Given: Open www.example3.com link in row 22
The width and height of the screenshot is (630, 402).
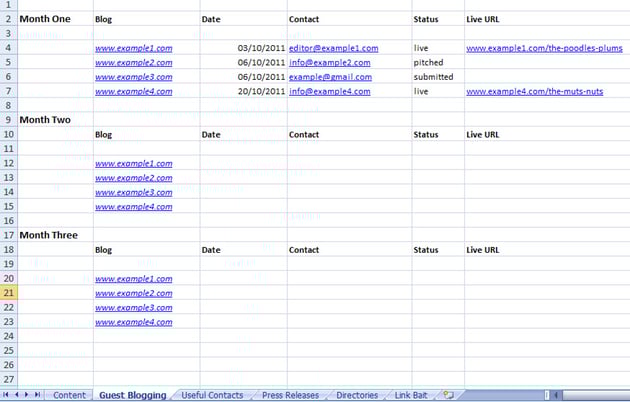Looking at the screenshot, I should coord(134,308).
